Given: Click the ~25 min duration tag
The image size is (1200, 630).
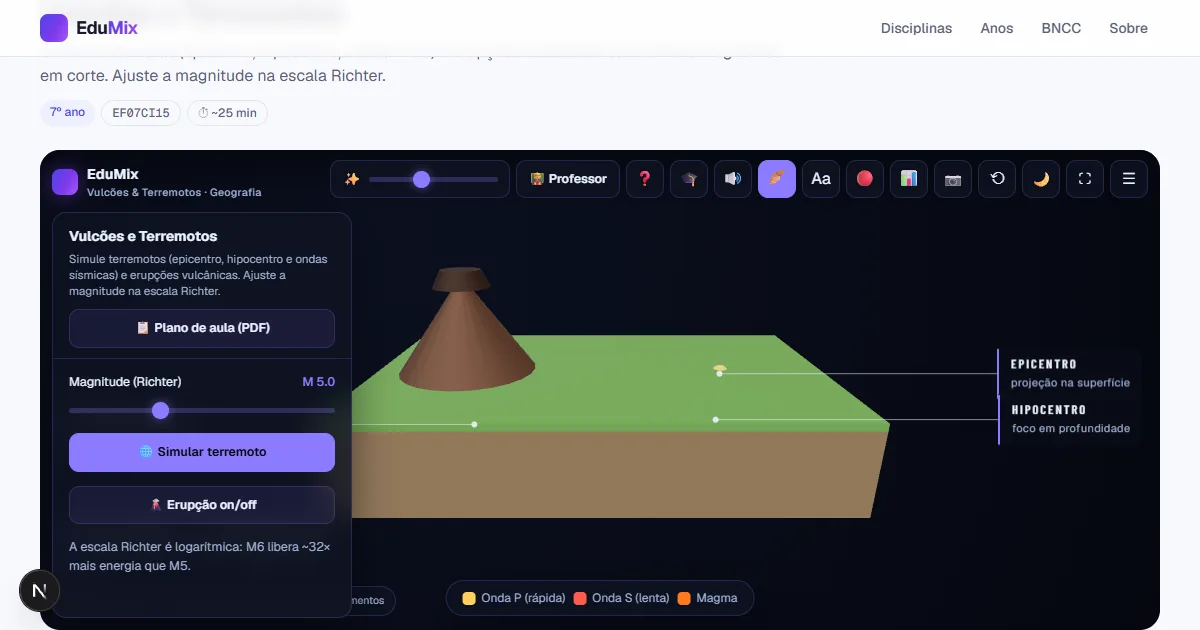Looking at the screenshot, I should click(227, 113).
